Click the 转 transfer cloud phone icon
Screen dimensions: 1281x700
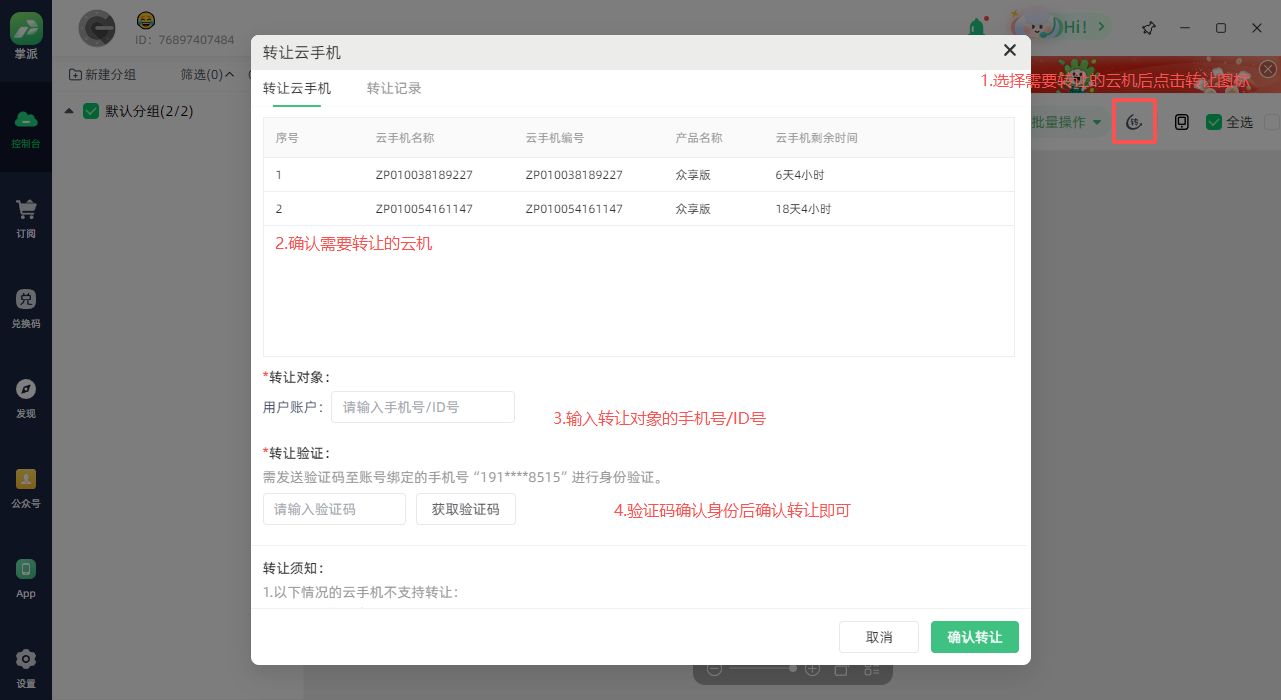tap(1134, 122)
